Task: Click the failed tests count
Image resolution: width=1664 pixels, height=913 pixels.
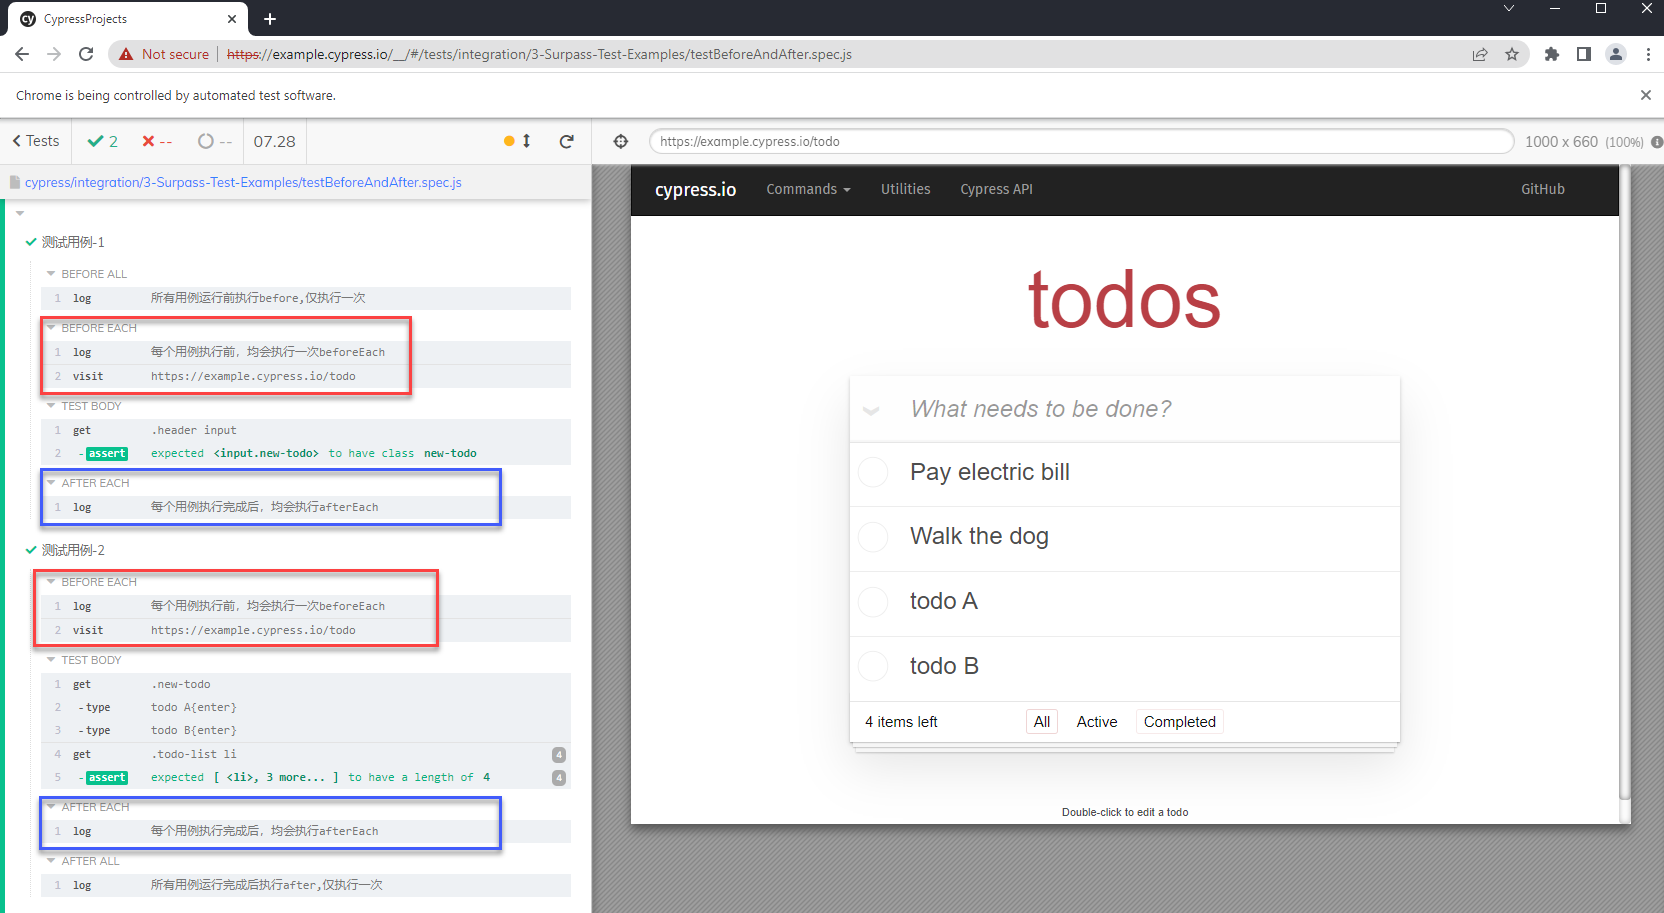Action: (x=157, y=141)
